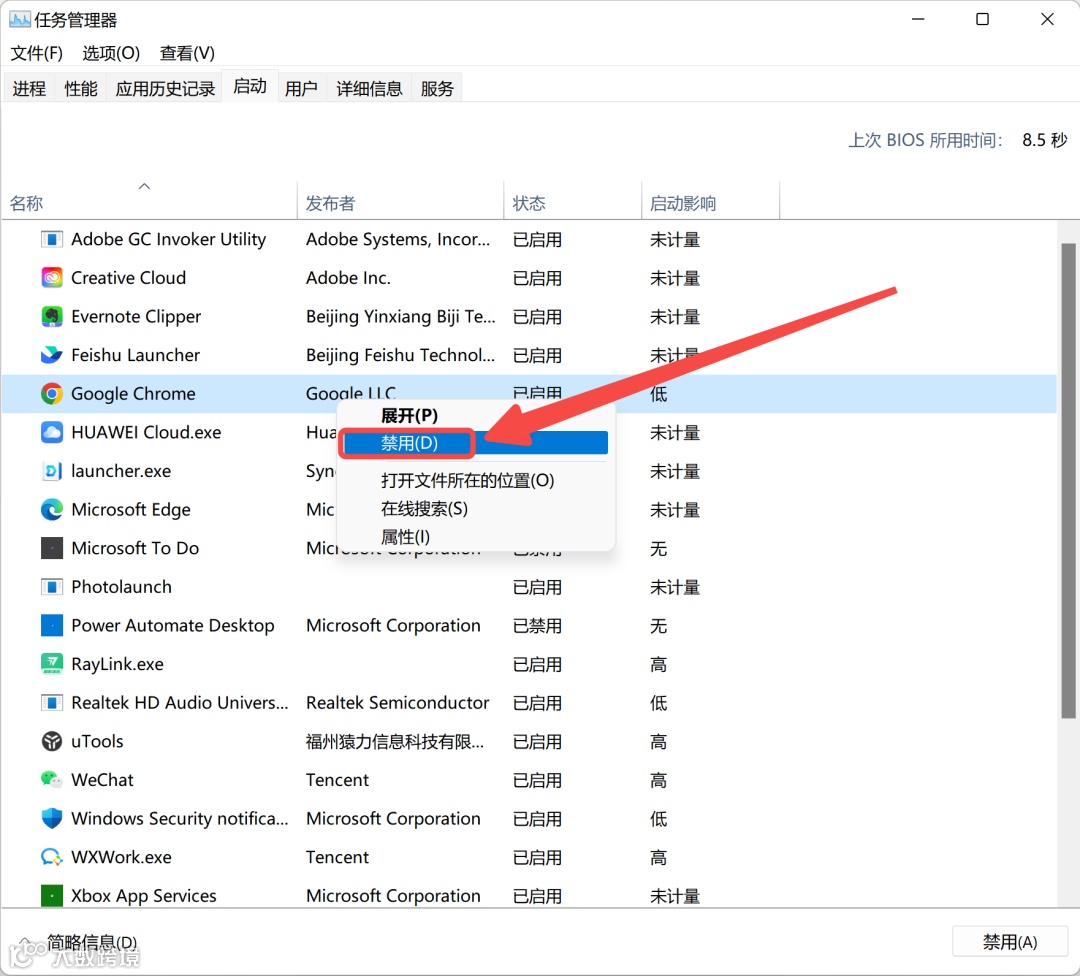Select the Feishu Launcher icon

click(x=52, y=355)
